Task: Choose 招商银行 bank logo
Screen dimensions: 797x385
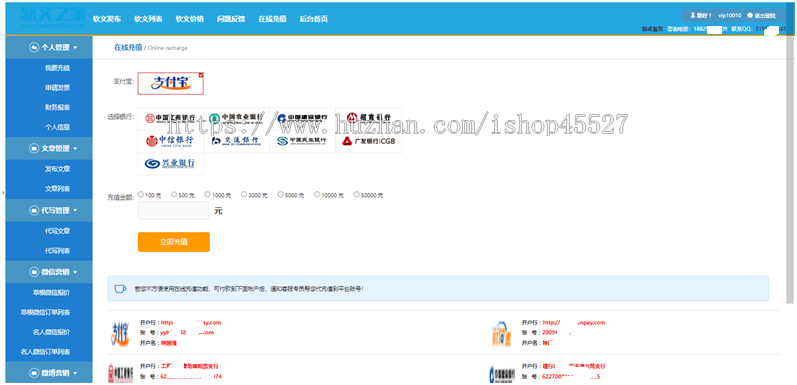Action: tap(369, 119)
